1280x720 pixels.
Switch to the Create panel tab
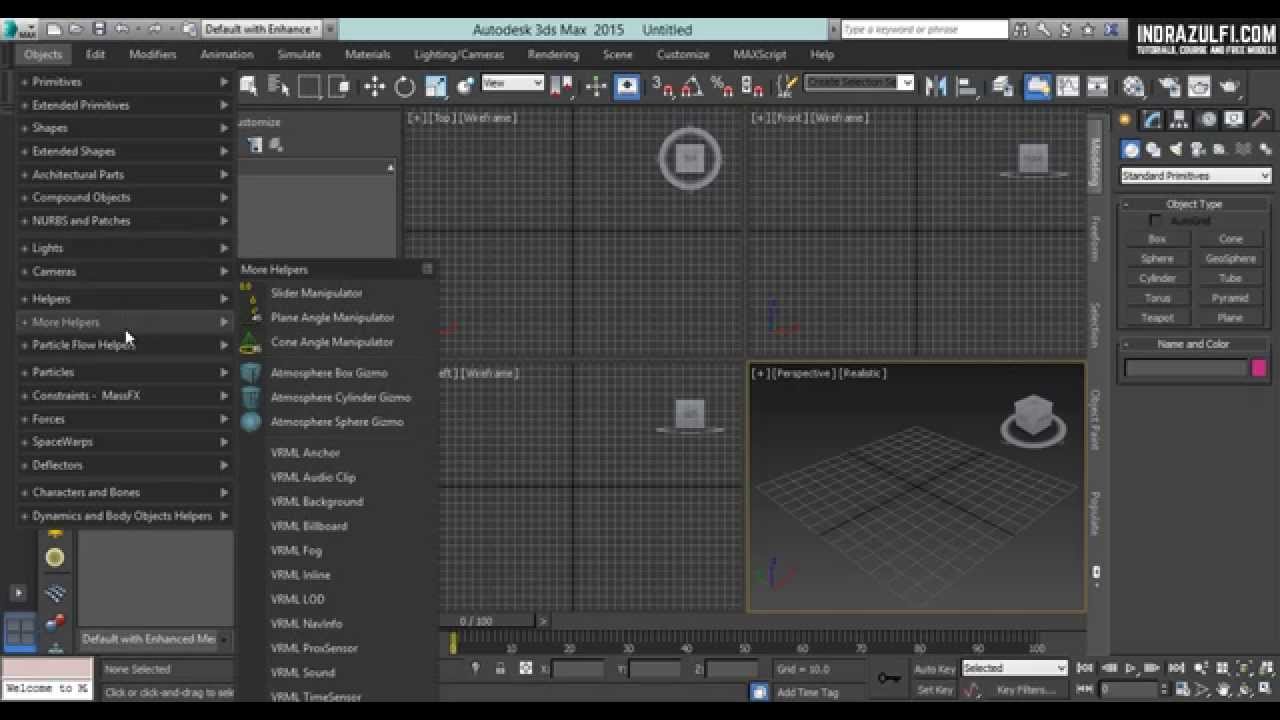click(x=1125, y=120)
